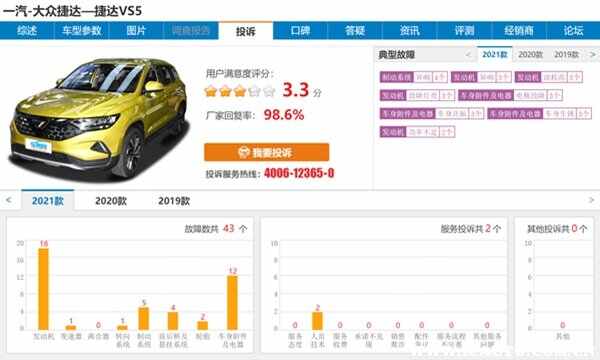
Task: Click the 制动系统 bar showing 5
Action: point(143,318)
